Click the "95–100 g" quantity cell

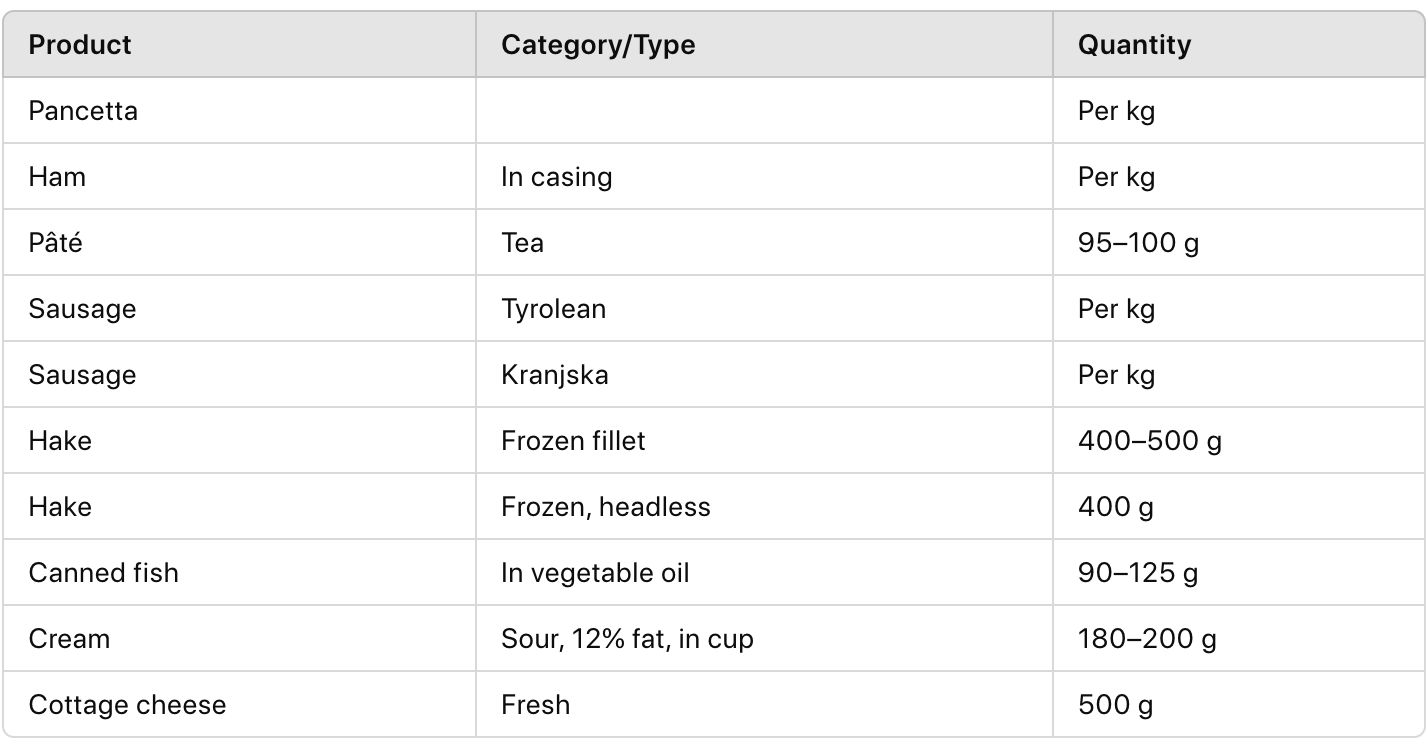(1138, 243)
